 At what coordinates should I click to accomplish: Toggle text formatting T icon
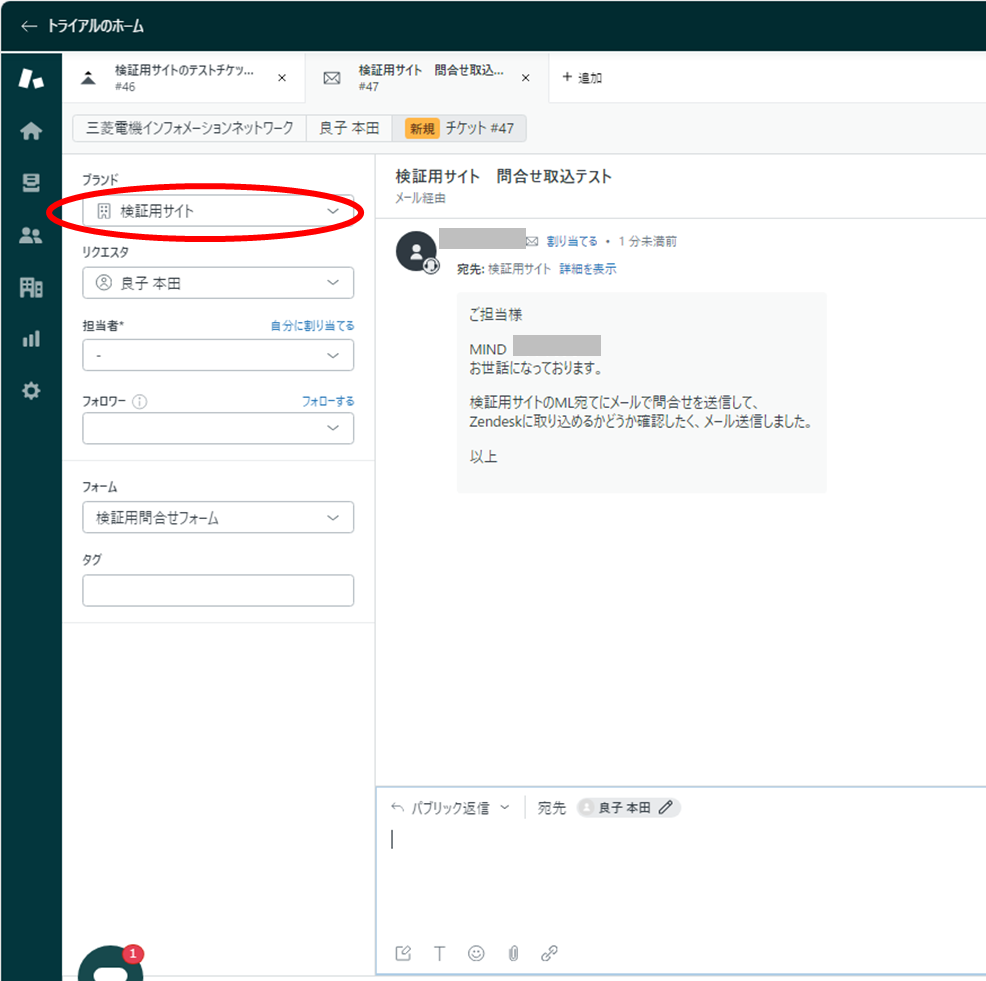(439, 953)
